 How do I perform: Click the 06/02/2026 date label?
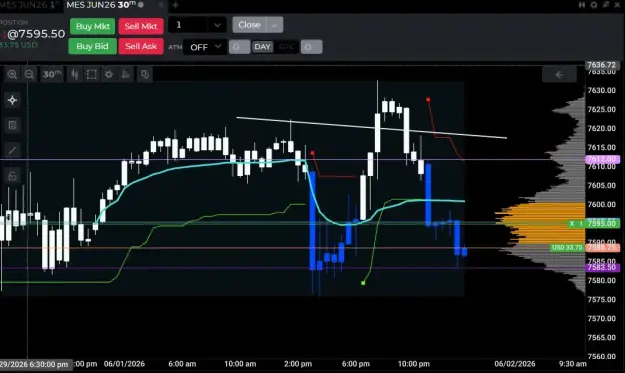tap(515, 364)
